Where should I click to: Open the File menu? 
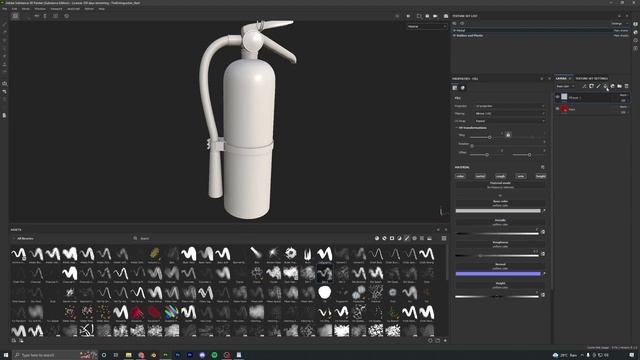tap(5, 9)
